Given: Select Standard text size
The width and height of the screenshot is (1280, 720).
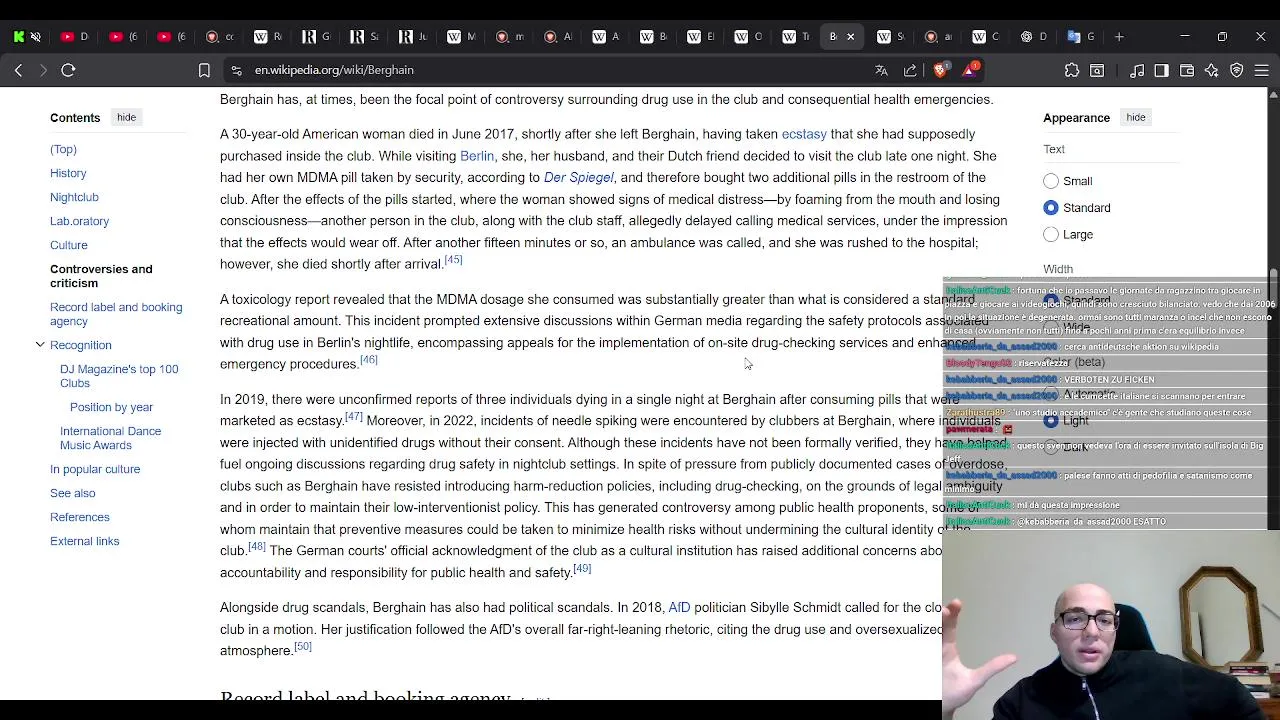Looking at the screenshot, I should pyautogui.click(x=1051, y=207).
